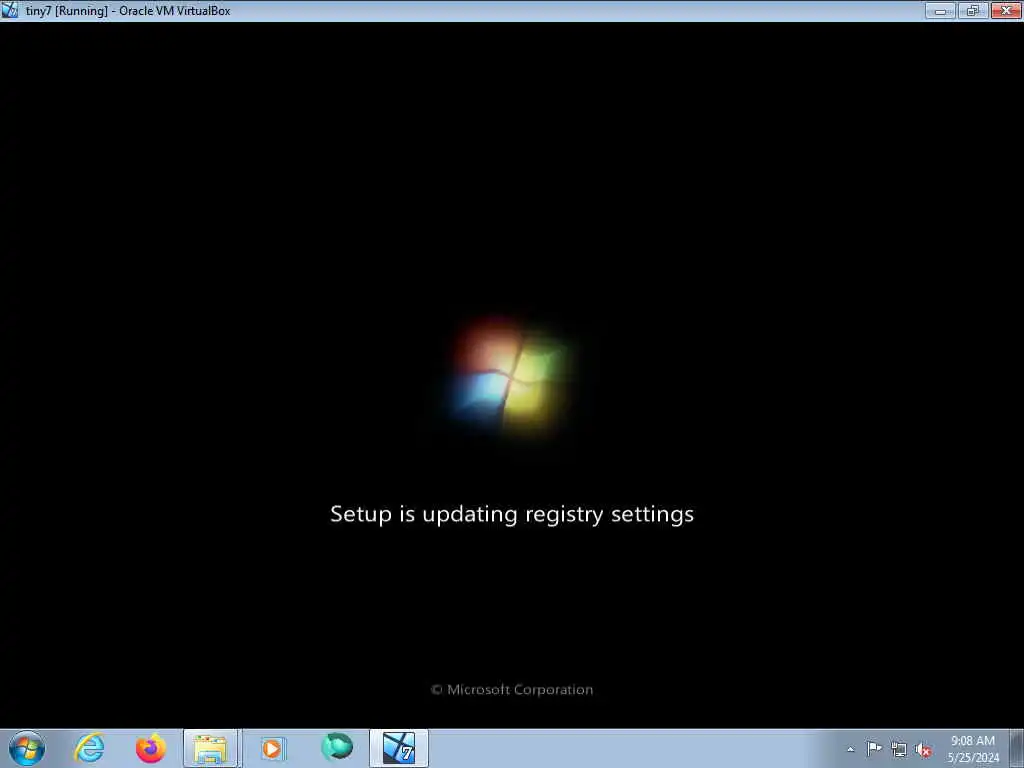Select the VirtualBox tiny7 taskbar button

(x=398, y=748)
